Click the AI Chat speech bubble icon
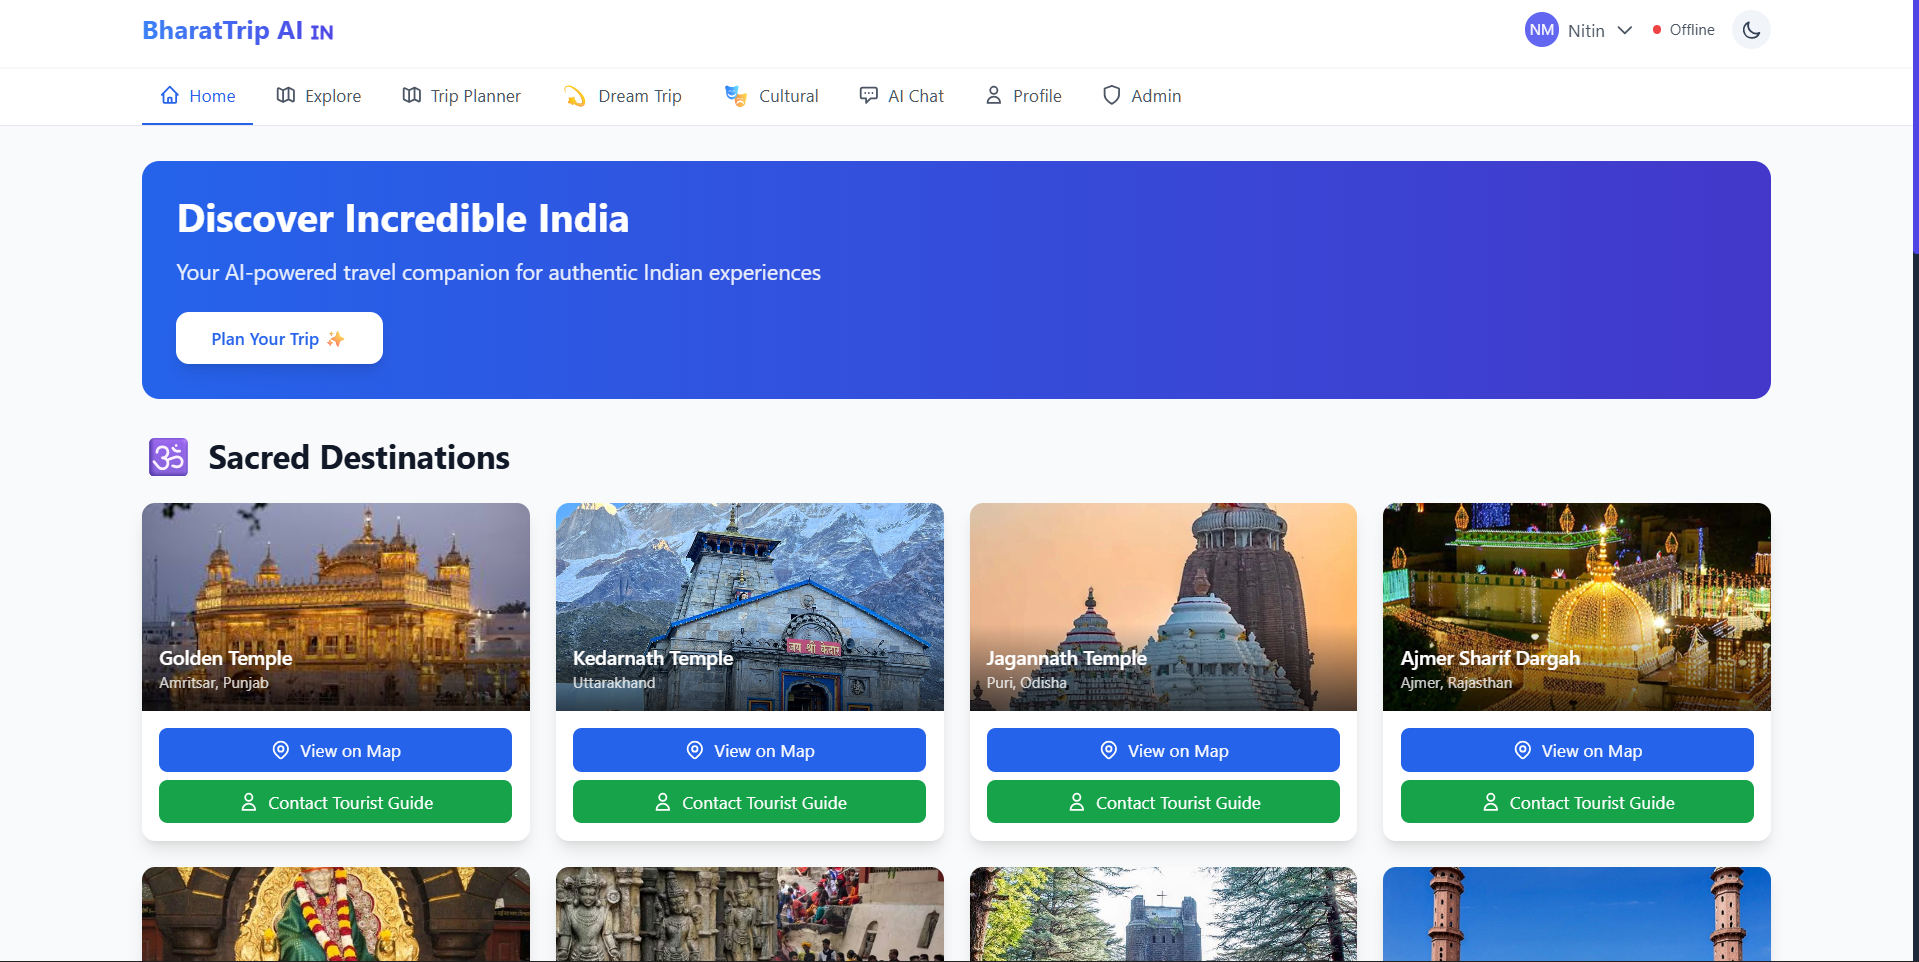The image size is (1919, 962). (x=868, y=96)
